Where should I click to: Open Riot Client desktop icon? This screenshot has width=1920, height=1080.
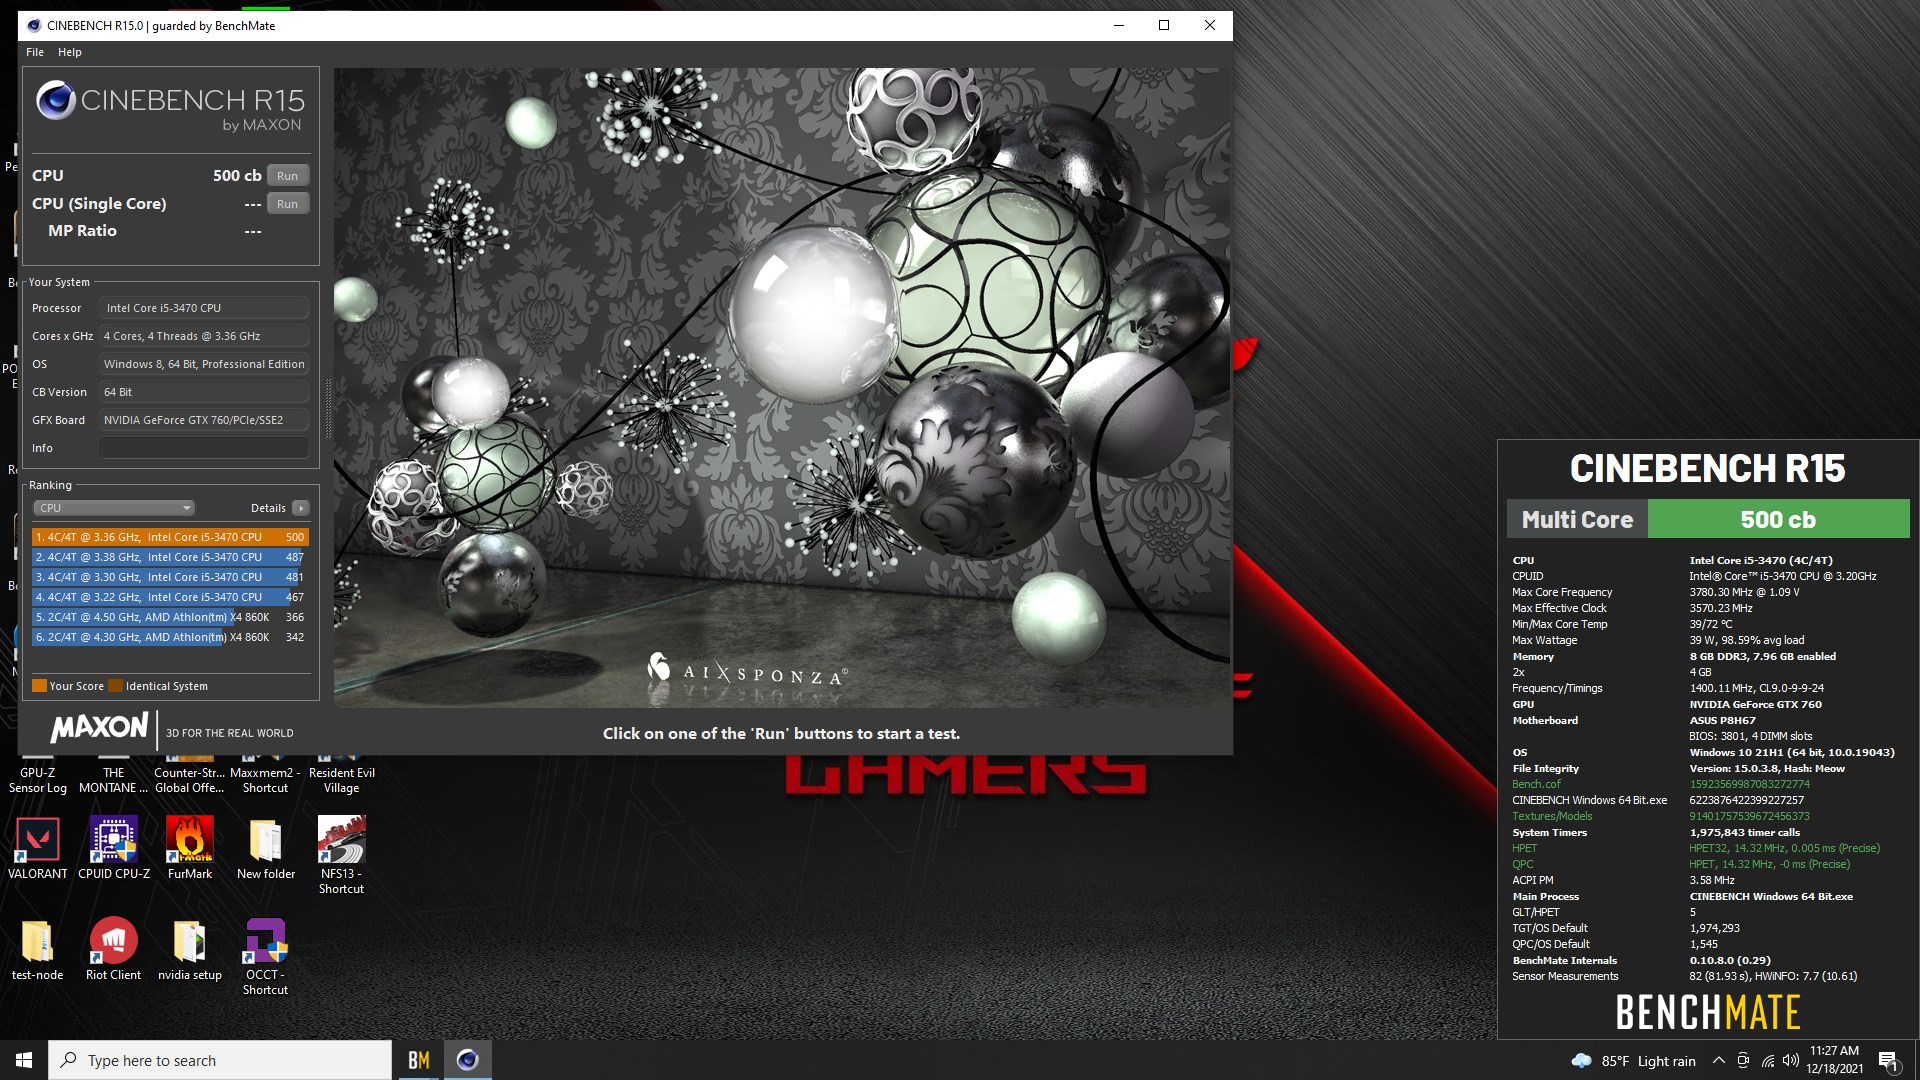pyautogui.click(x=113, y=950)
